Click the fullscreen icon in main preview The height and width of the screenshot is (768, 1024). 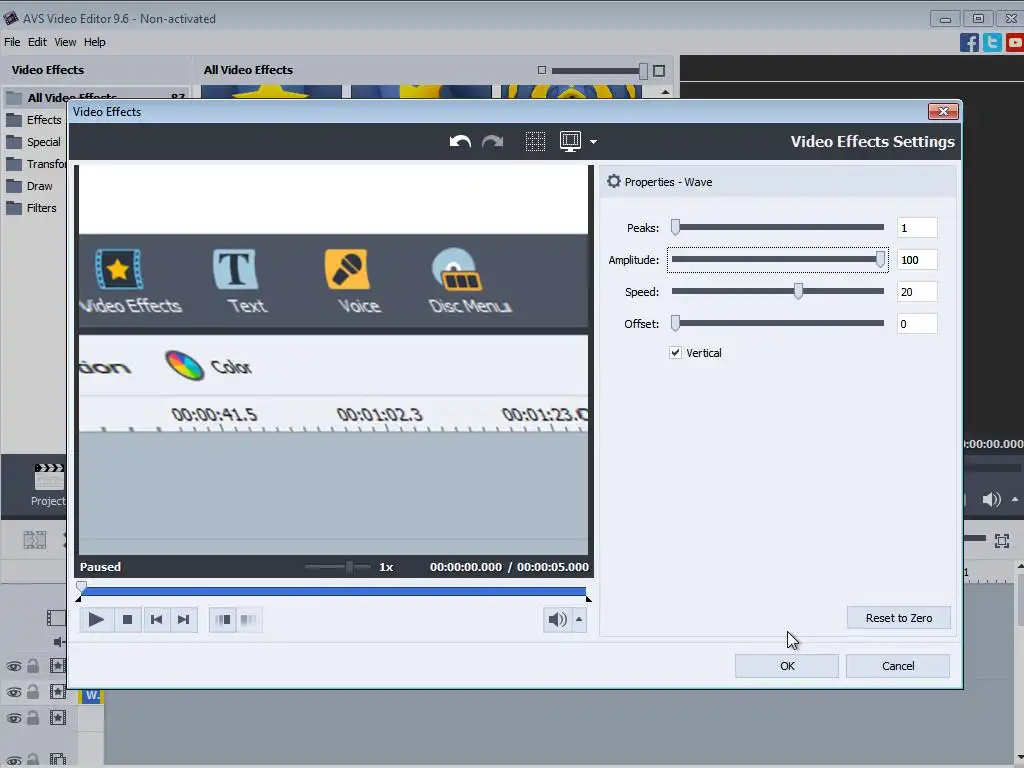pos(1002,541)
